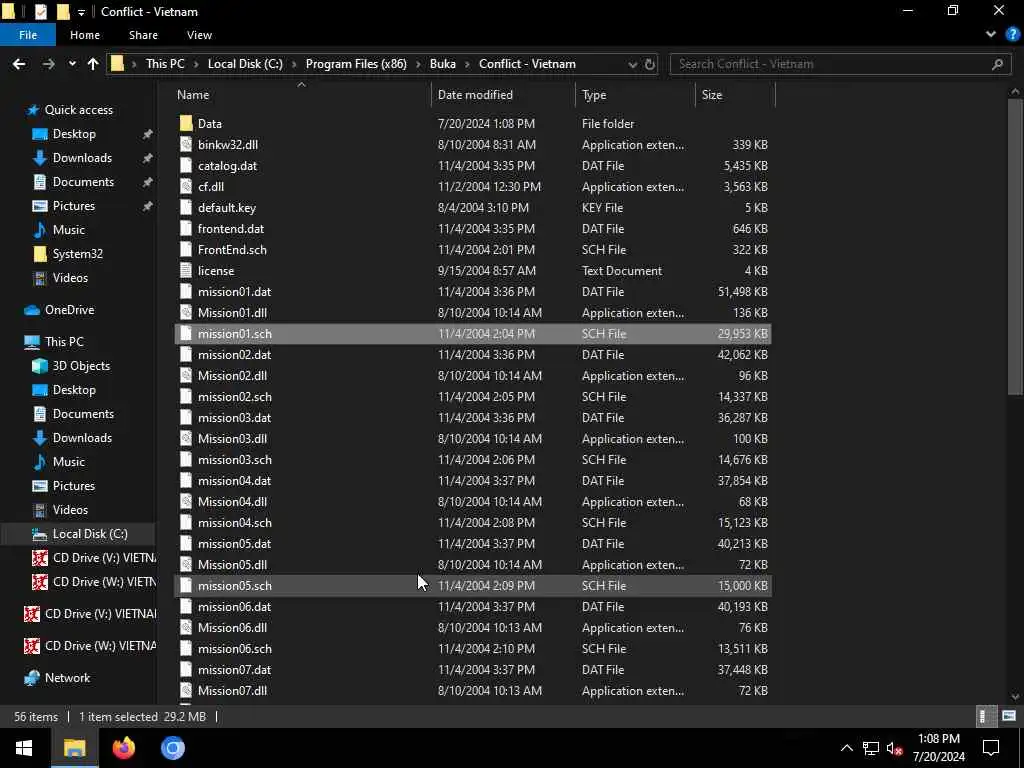The height and width of the screenshot is (768, 1024).
Task: Select the Mission07.dll file
Action: tap(473, 690)
